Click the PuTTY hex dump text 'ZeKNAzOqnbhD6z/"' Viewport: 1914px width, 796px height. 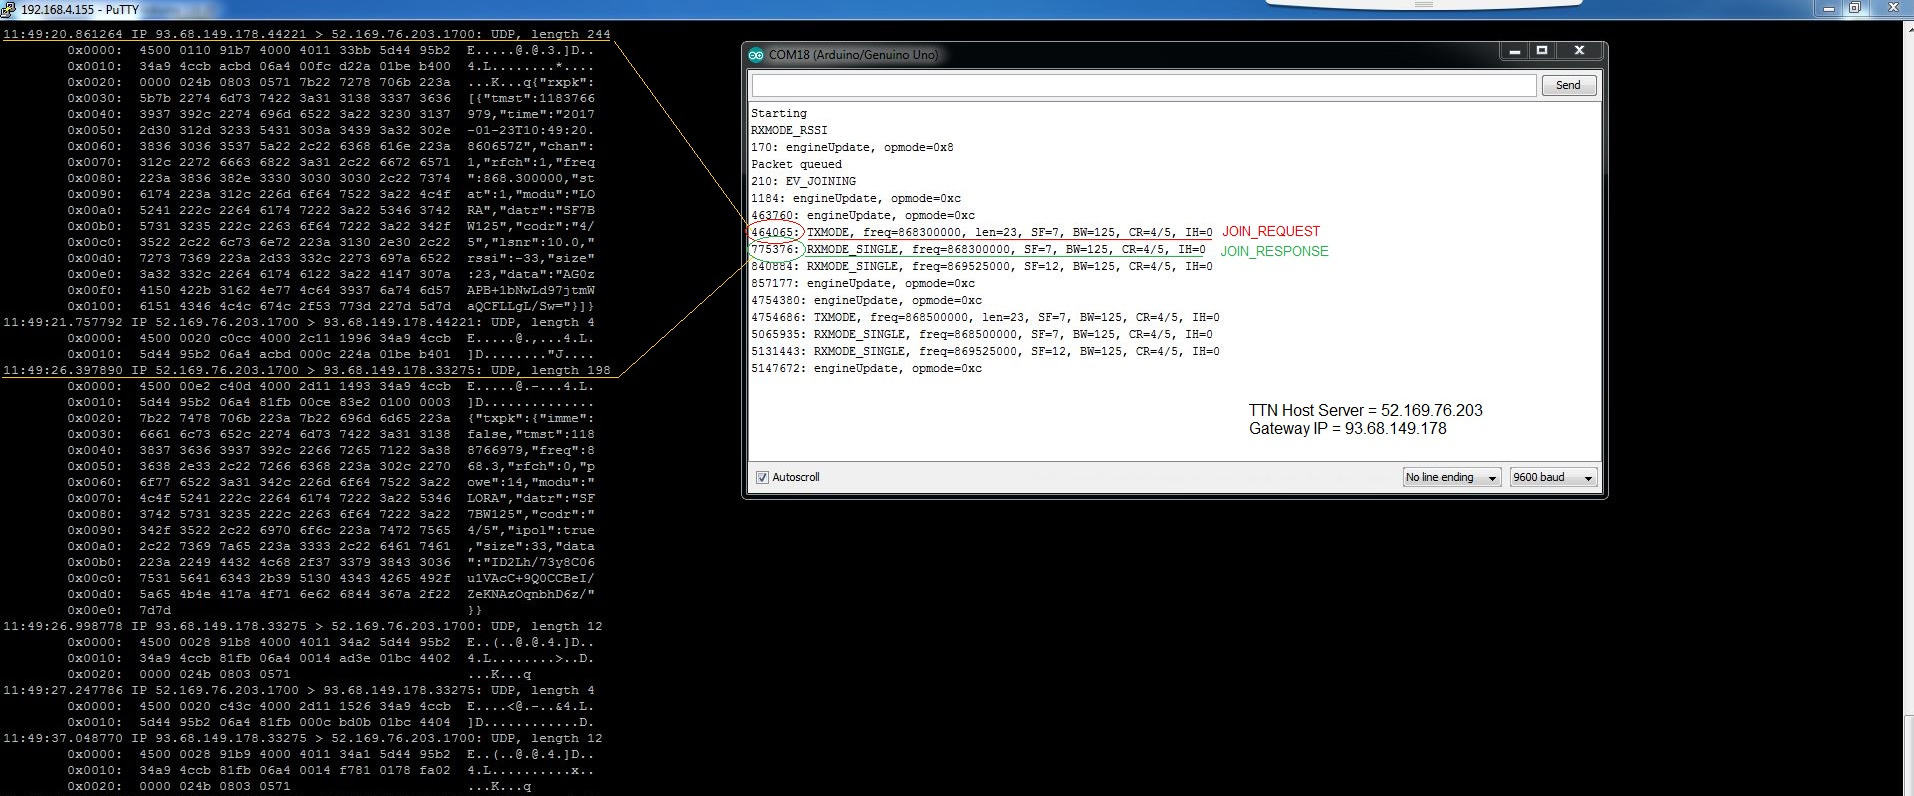point(530,594)
